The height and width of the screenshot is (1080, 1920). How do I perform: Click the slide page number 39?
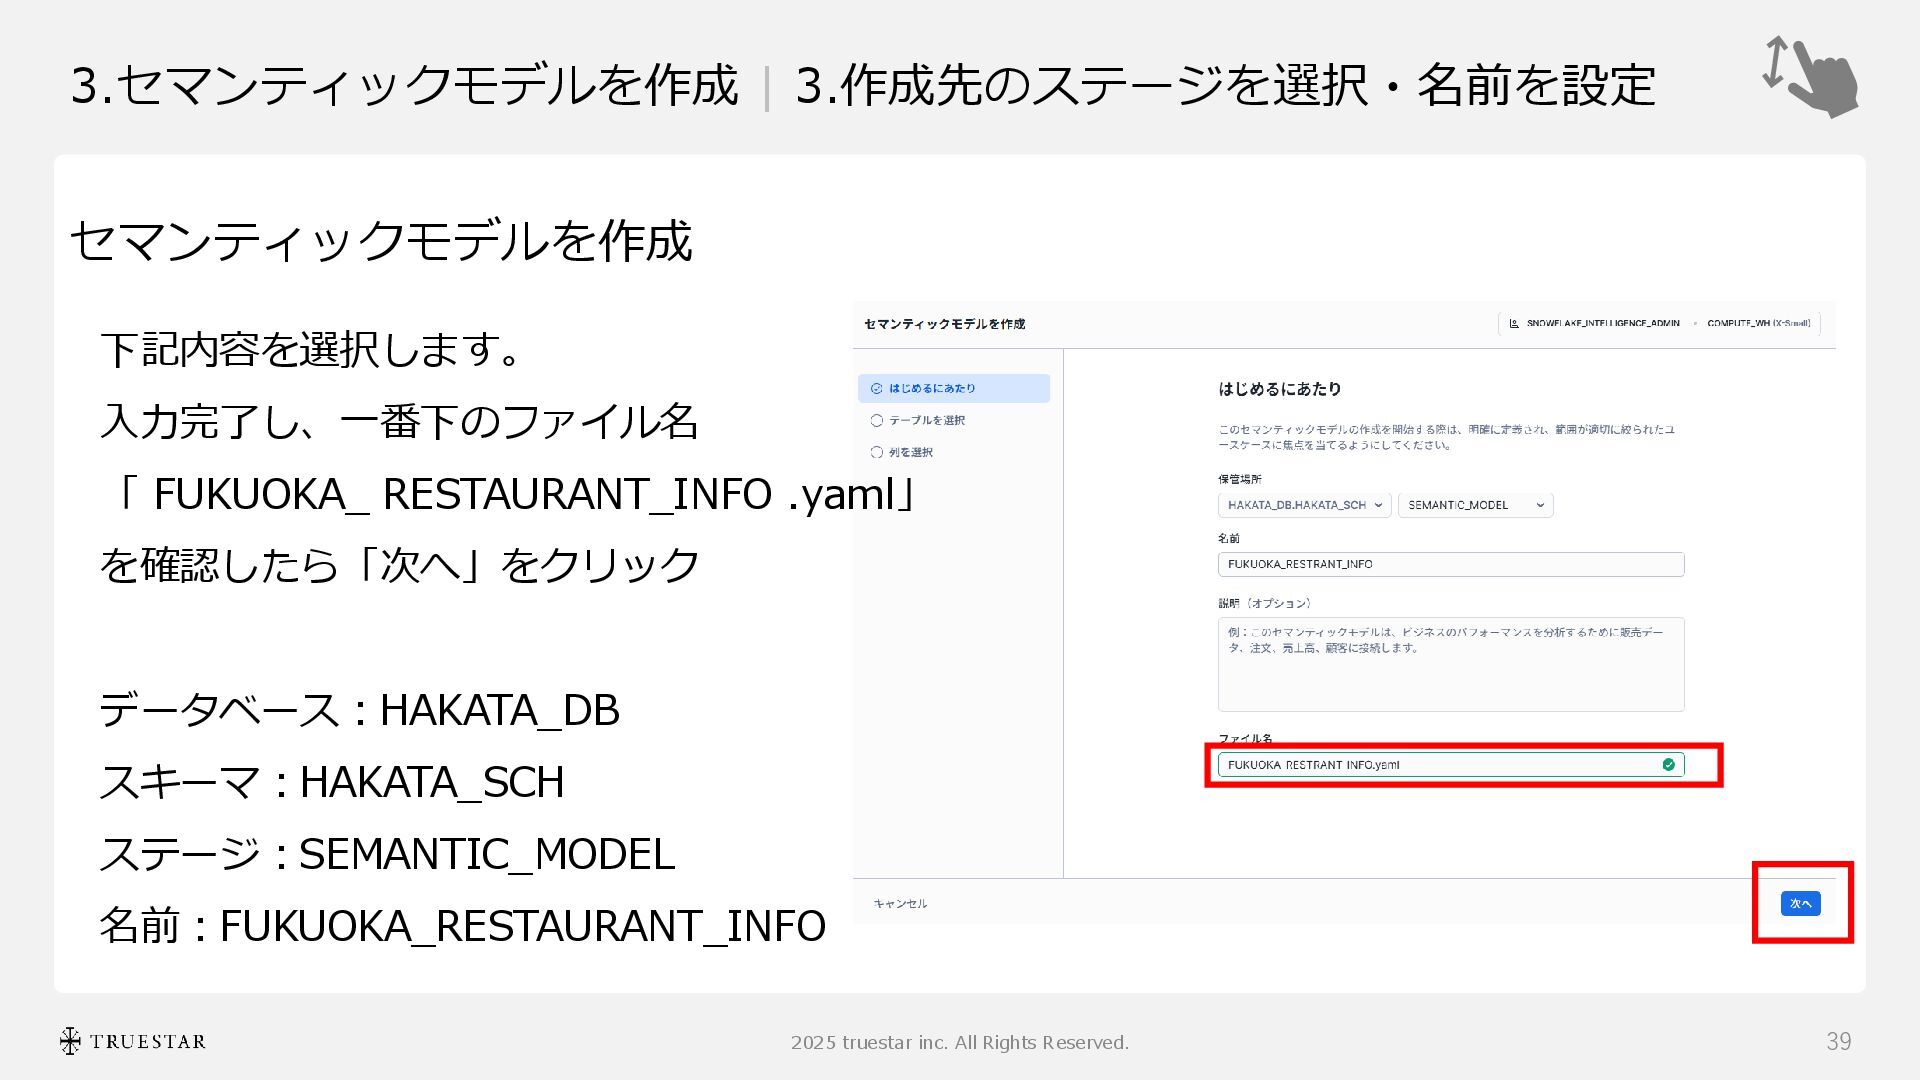coord(1838,1041)
